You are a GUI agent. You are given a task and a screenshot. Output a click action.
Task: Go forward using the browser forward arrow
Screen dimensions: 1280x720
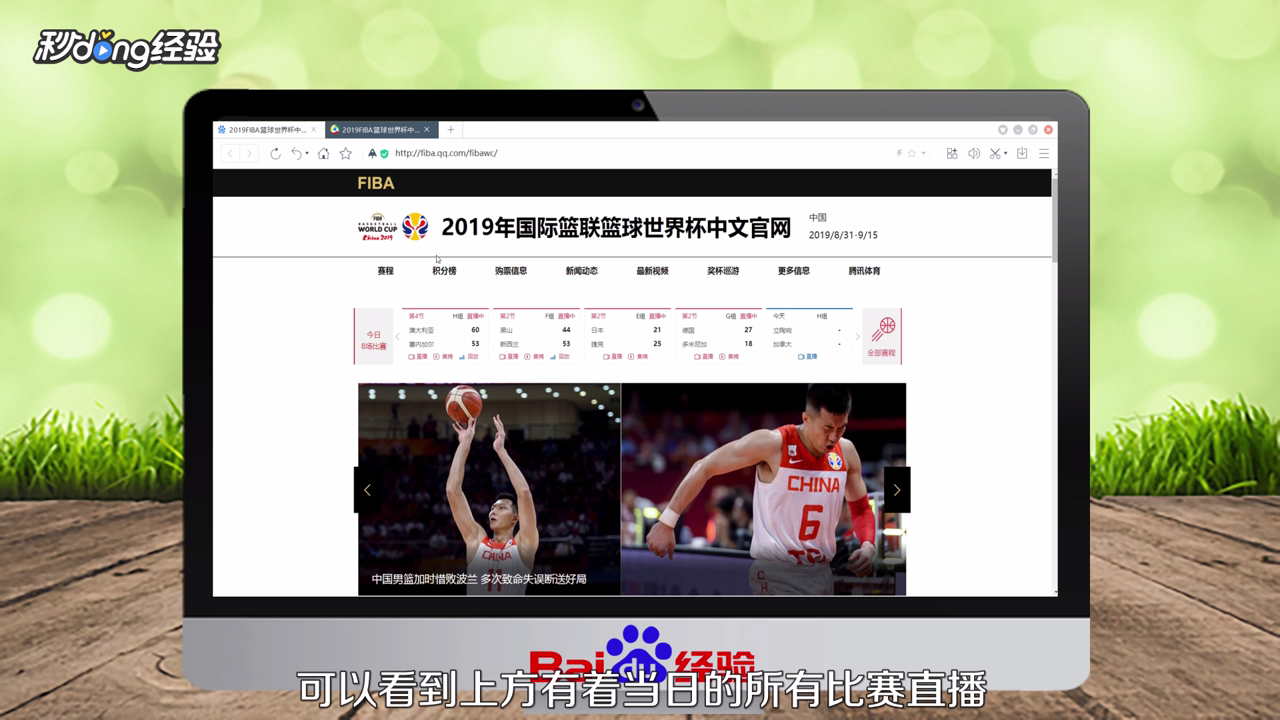249,153
